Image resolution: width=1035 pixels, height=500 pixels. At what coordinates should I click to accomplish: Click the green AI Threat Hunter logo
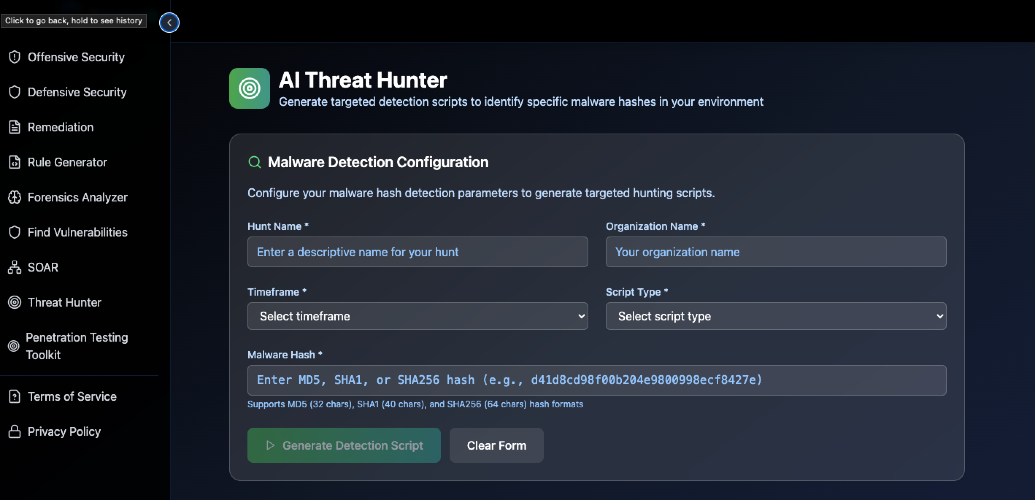(x=250, y=89)
